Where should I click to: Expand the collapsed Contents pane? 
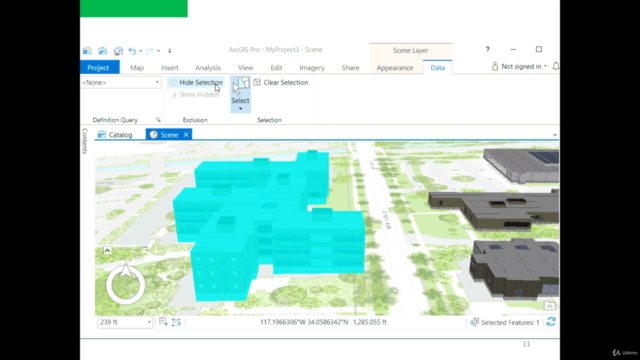point(85,141)
